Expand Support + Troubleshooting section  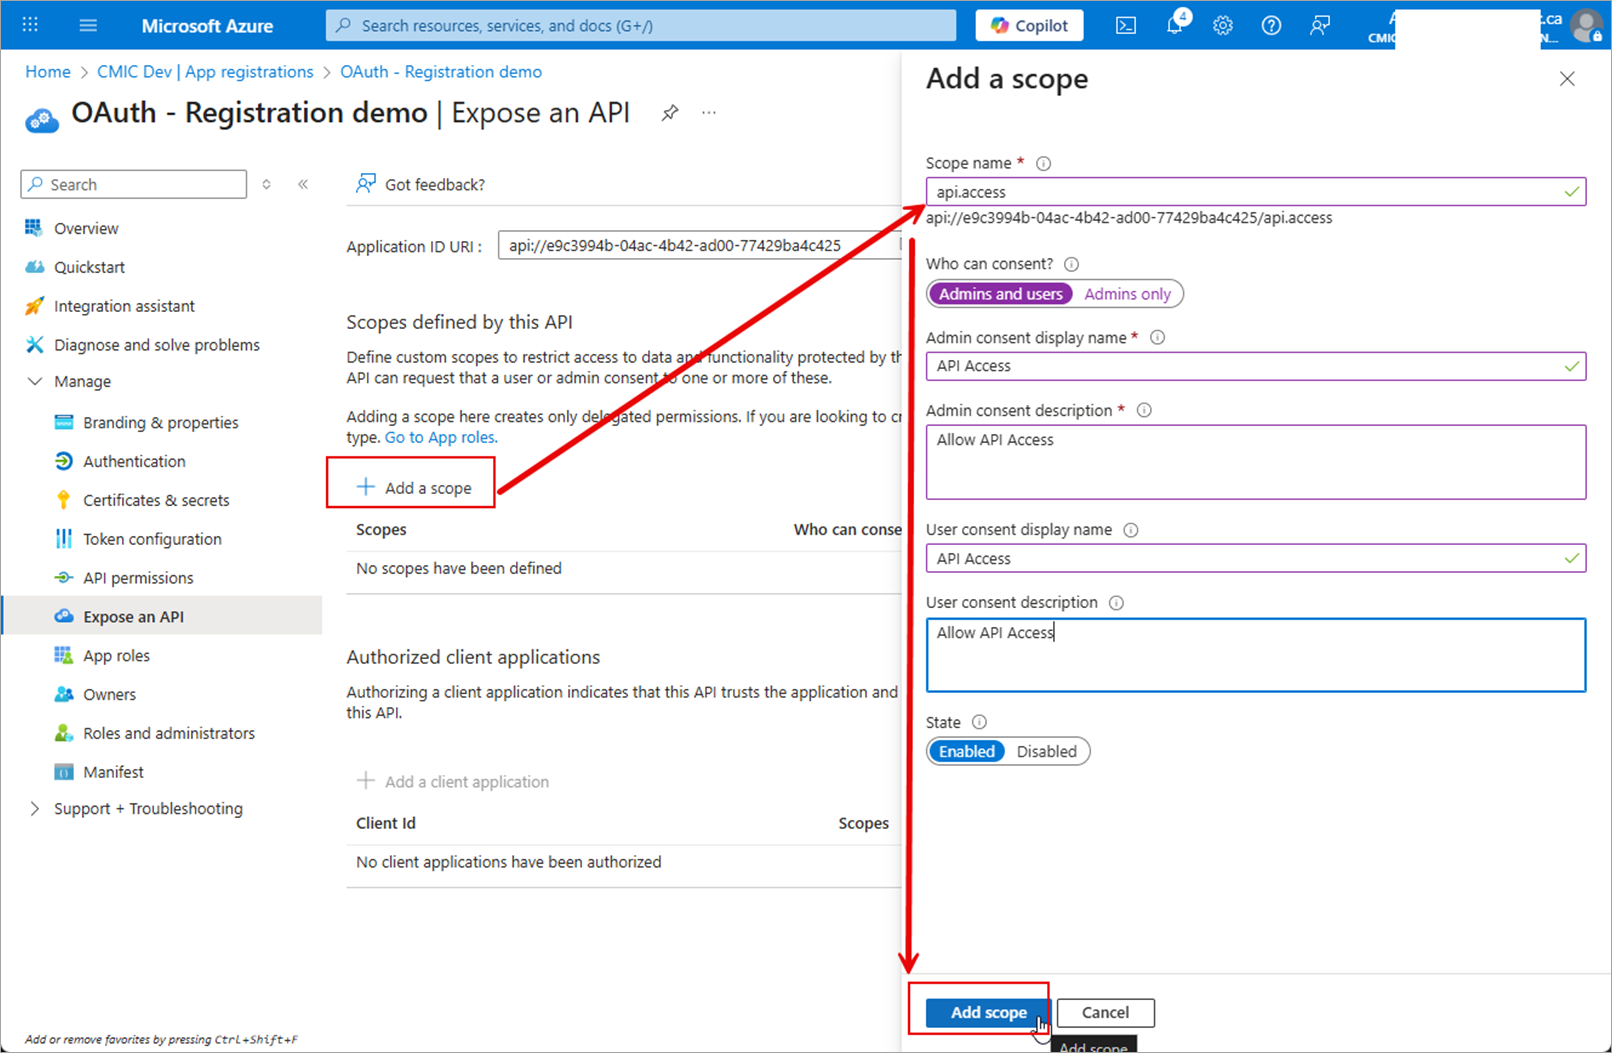click(35, 809)
